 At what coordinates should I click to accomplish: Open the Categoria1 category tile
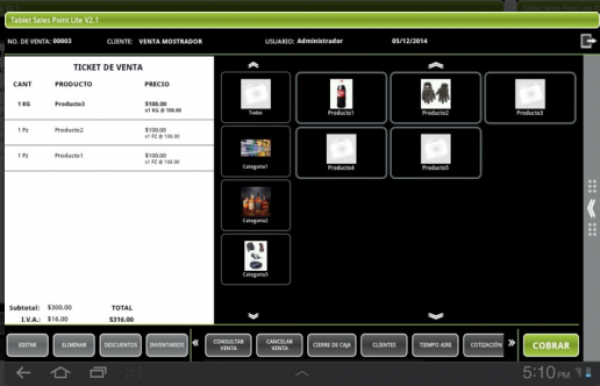coord(256,151)
